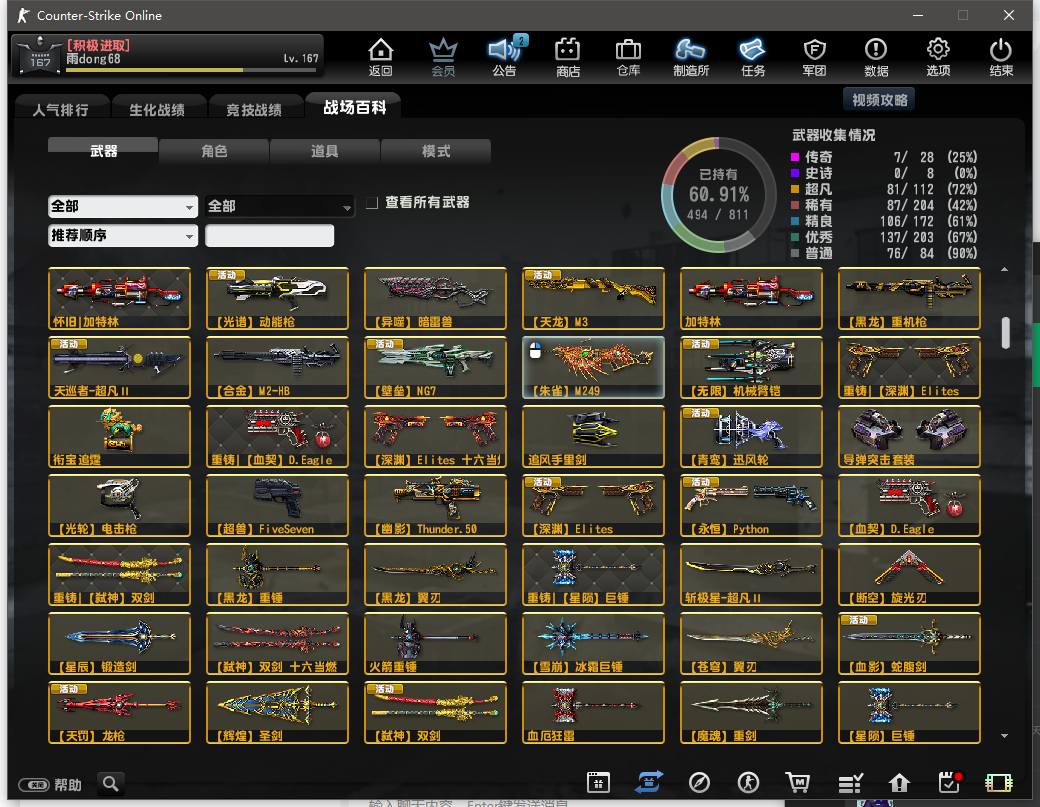Image resolution: width=1040 pixels, height=807 pixels.
Task: Click the 视频攻略 button
Action: [879, 100]
